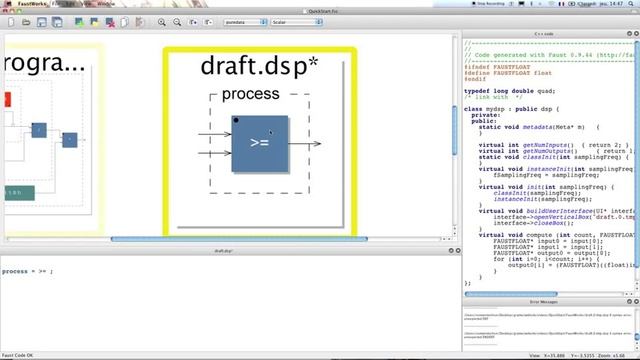
Task: Open the Scalar compilation mode dropdown
Action: tap(296, 22)
